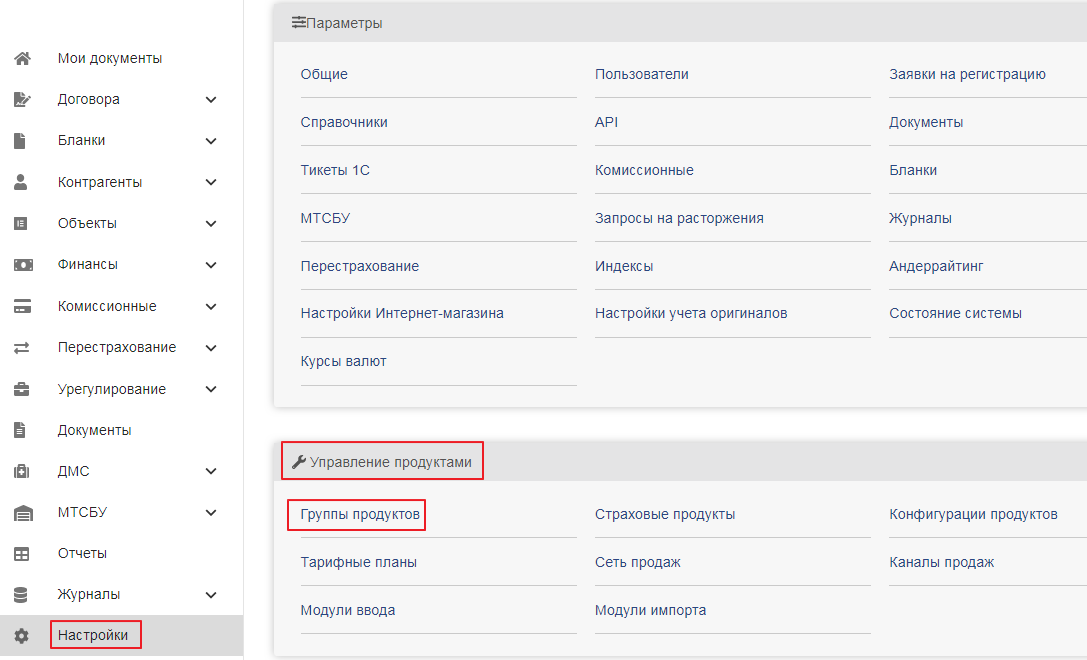Click the contract pen icon beside Договора

tap(22, 99)
